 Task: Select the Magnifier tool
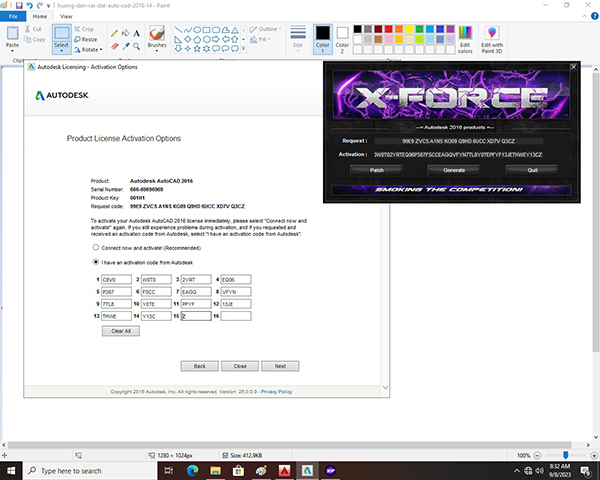click(136, 46)
